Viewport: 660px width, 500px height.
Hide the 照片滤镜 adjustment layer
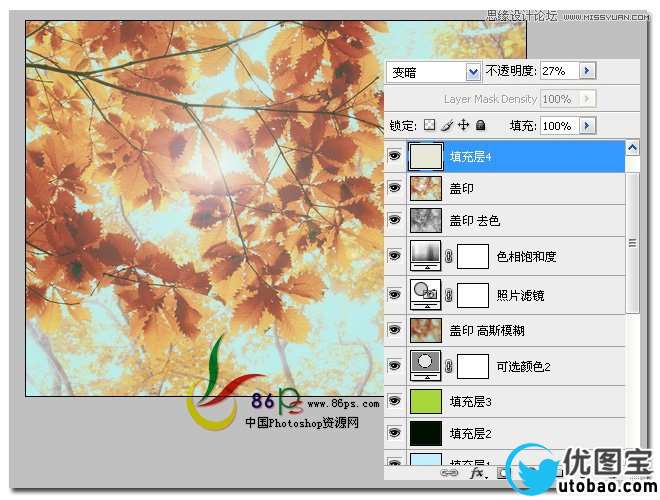(x=394, y=295)
